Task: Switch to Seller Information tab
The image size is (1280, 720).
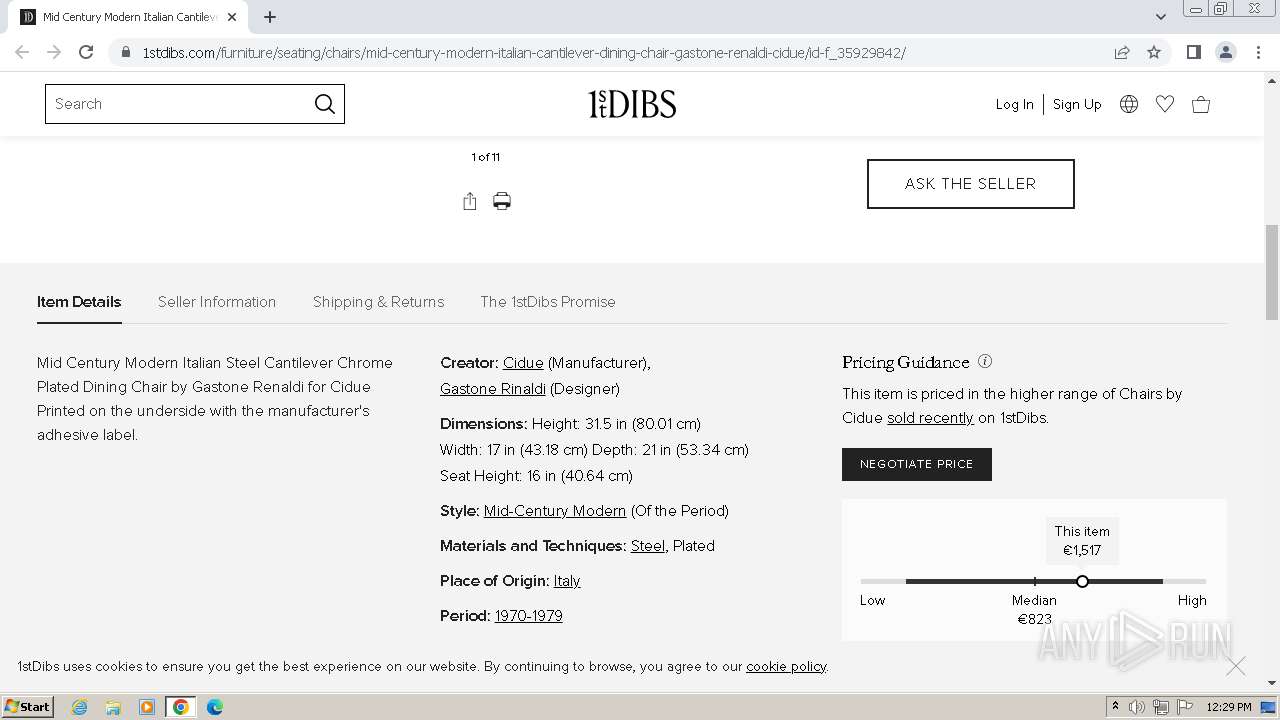Action: tap(217, 302)
